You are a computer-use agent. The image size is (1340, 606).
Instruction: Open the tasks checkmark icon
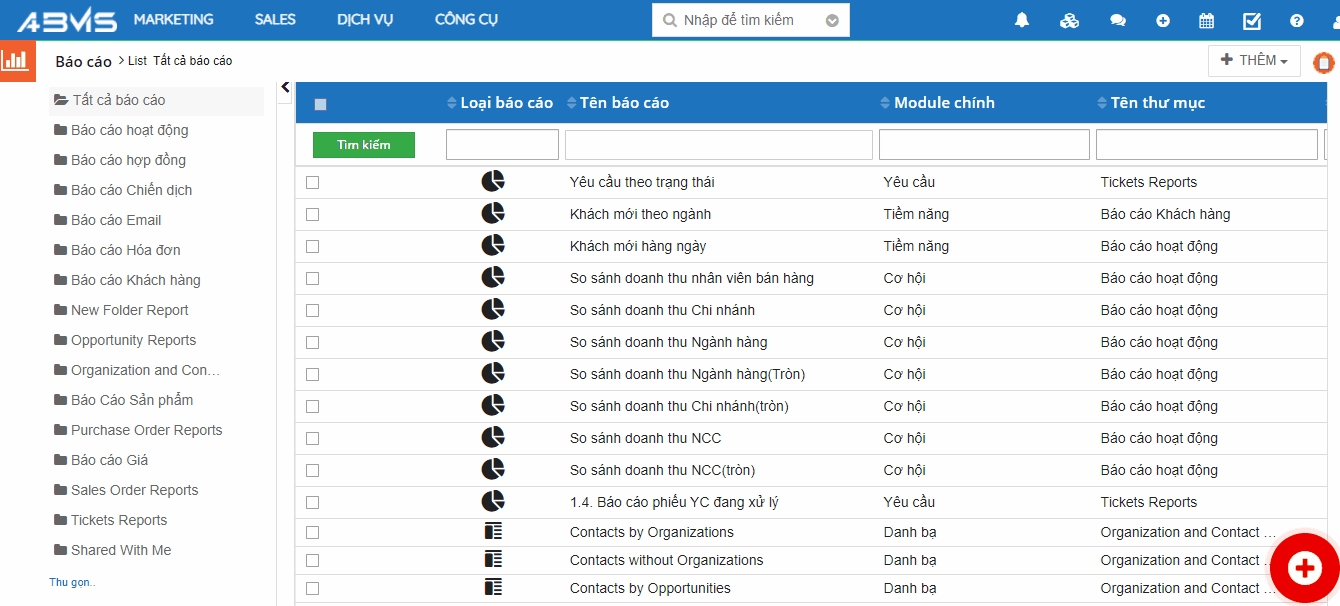pyautogui.click(x=1252, y=20)
